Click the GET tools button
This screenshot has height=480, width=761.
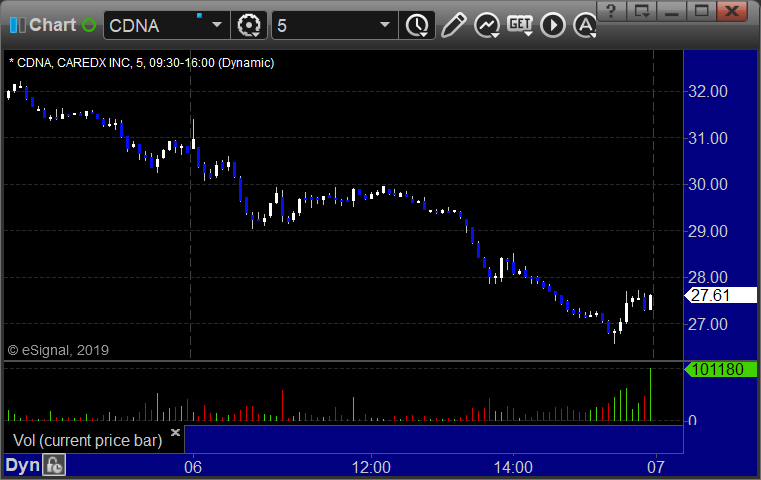point(520,25)
